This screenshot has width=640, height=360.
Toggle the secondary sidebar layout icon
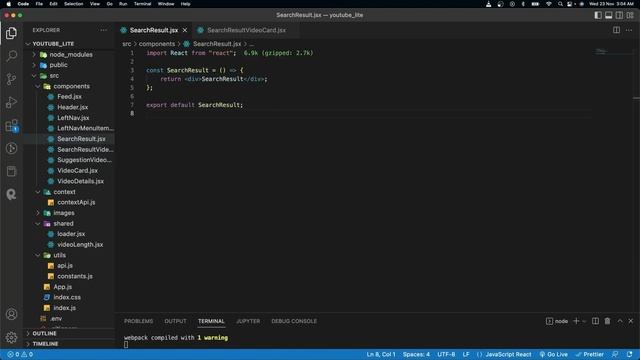coord(619,15)
